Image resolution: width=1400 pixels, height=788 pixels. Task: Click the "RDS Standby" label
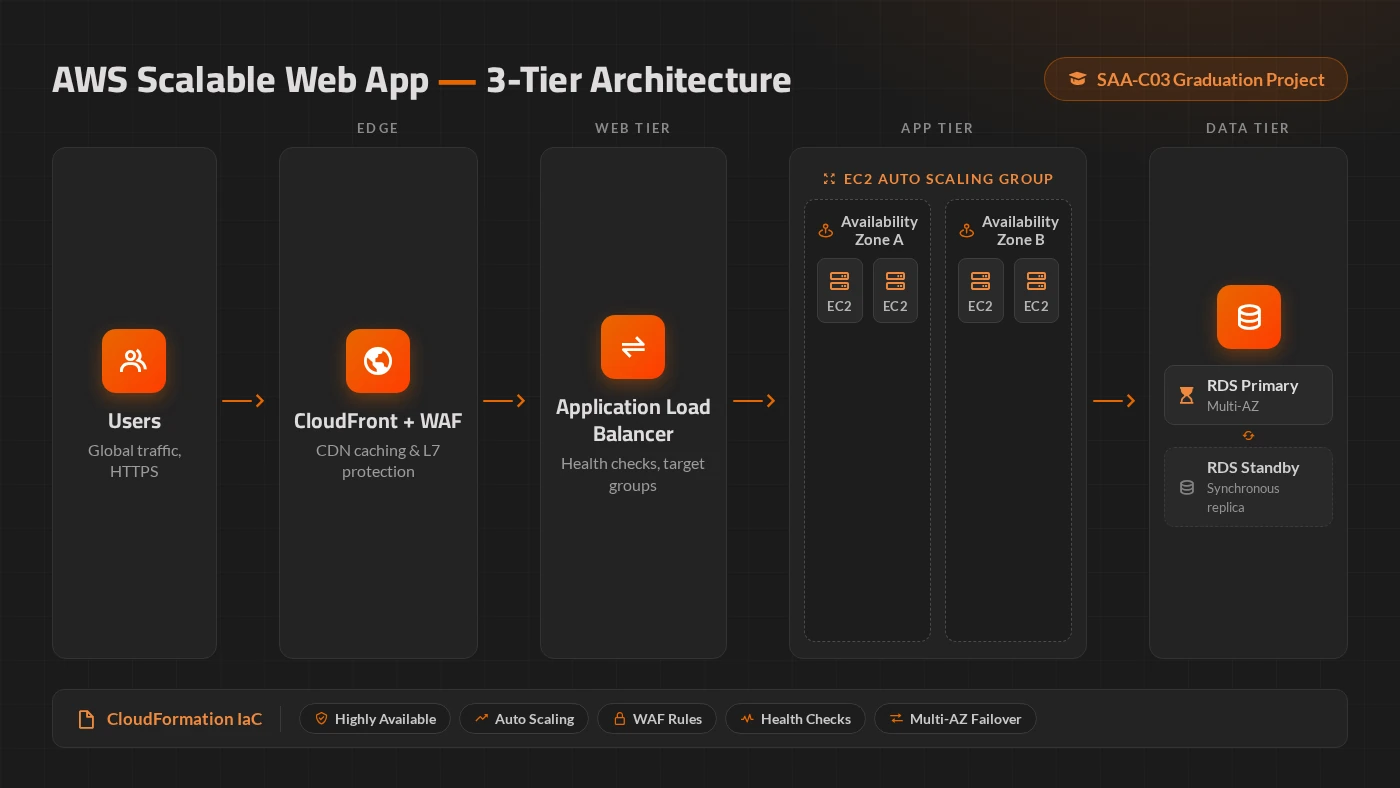point(1253,468)
